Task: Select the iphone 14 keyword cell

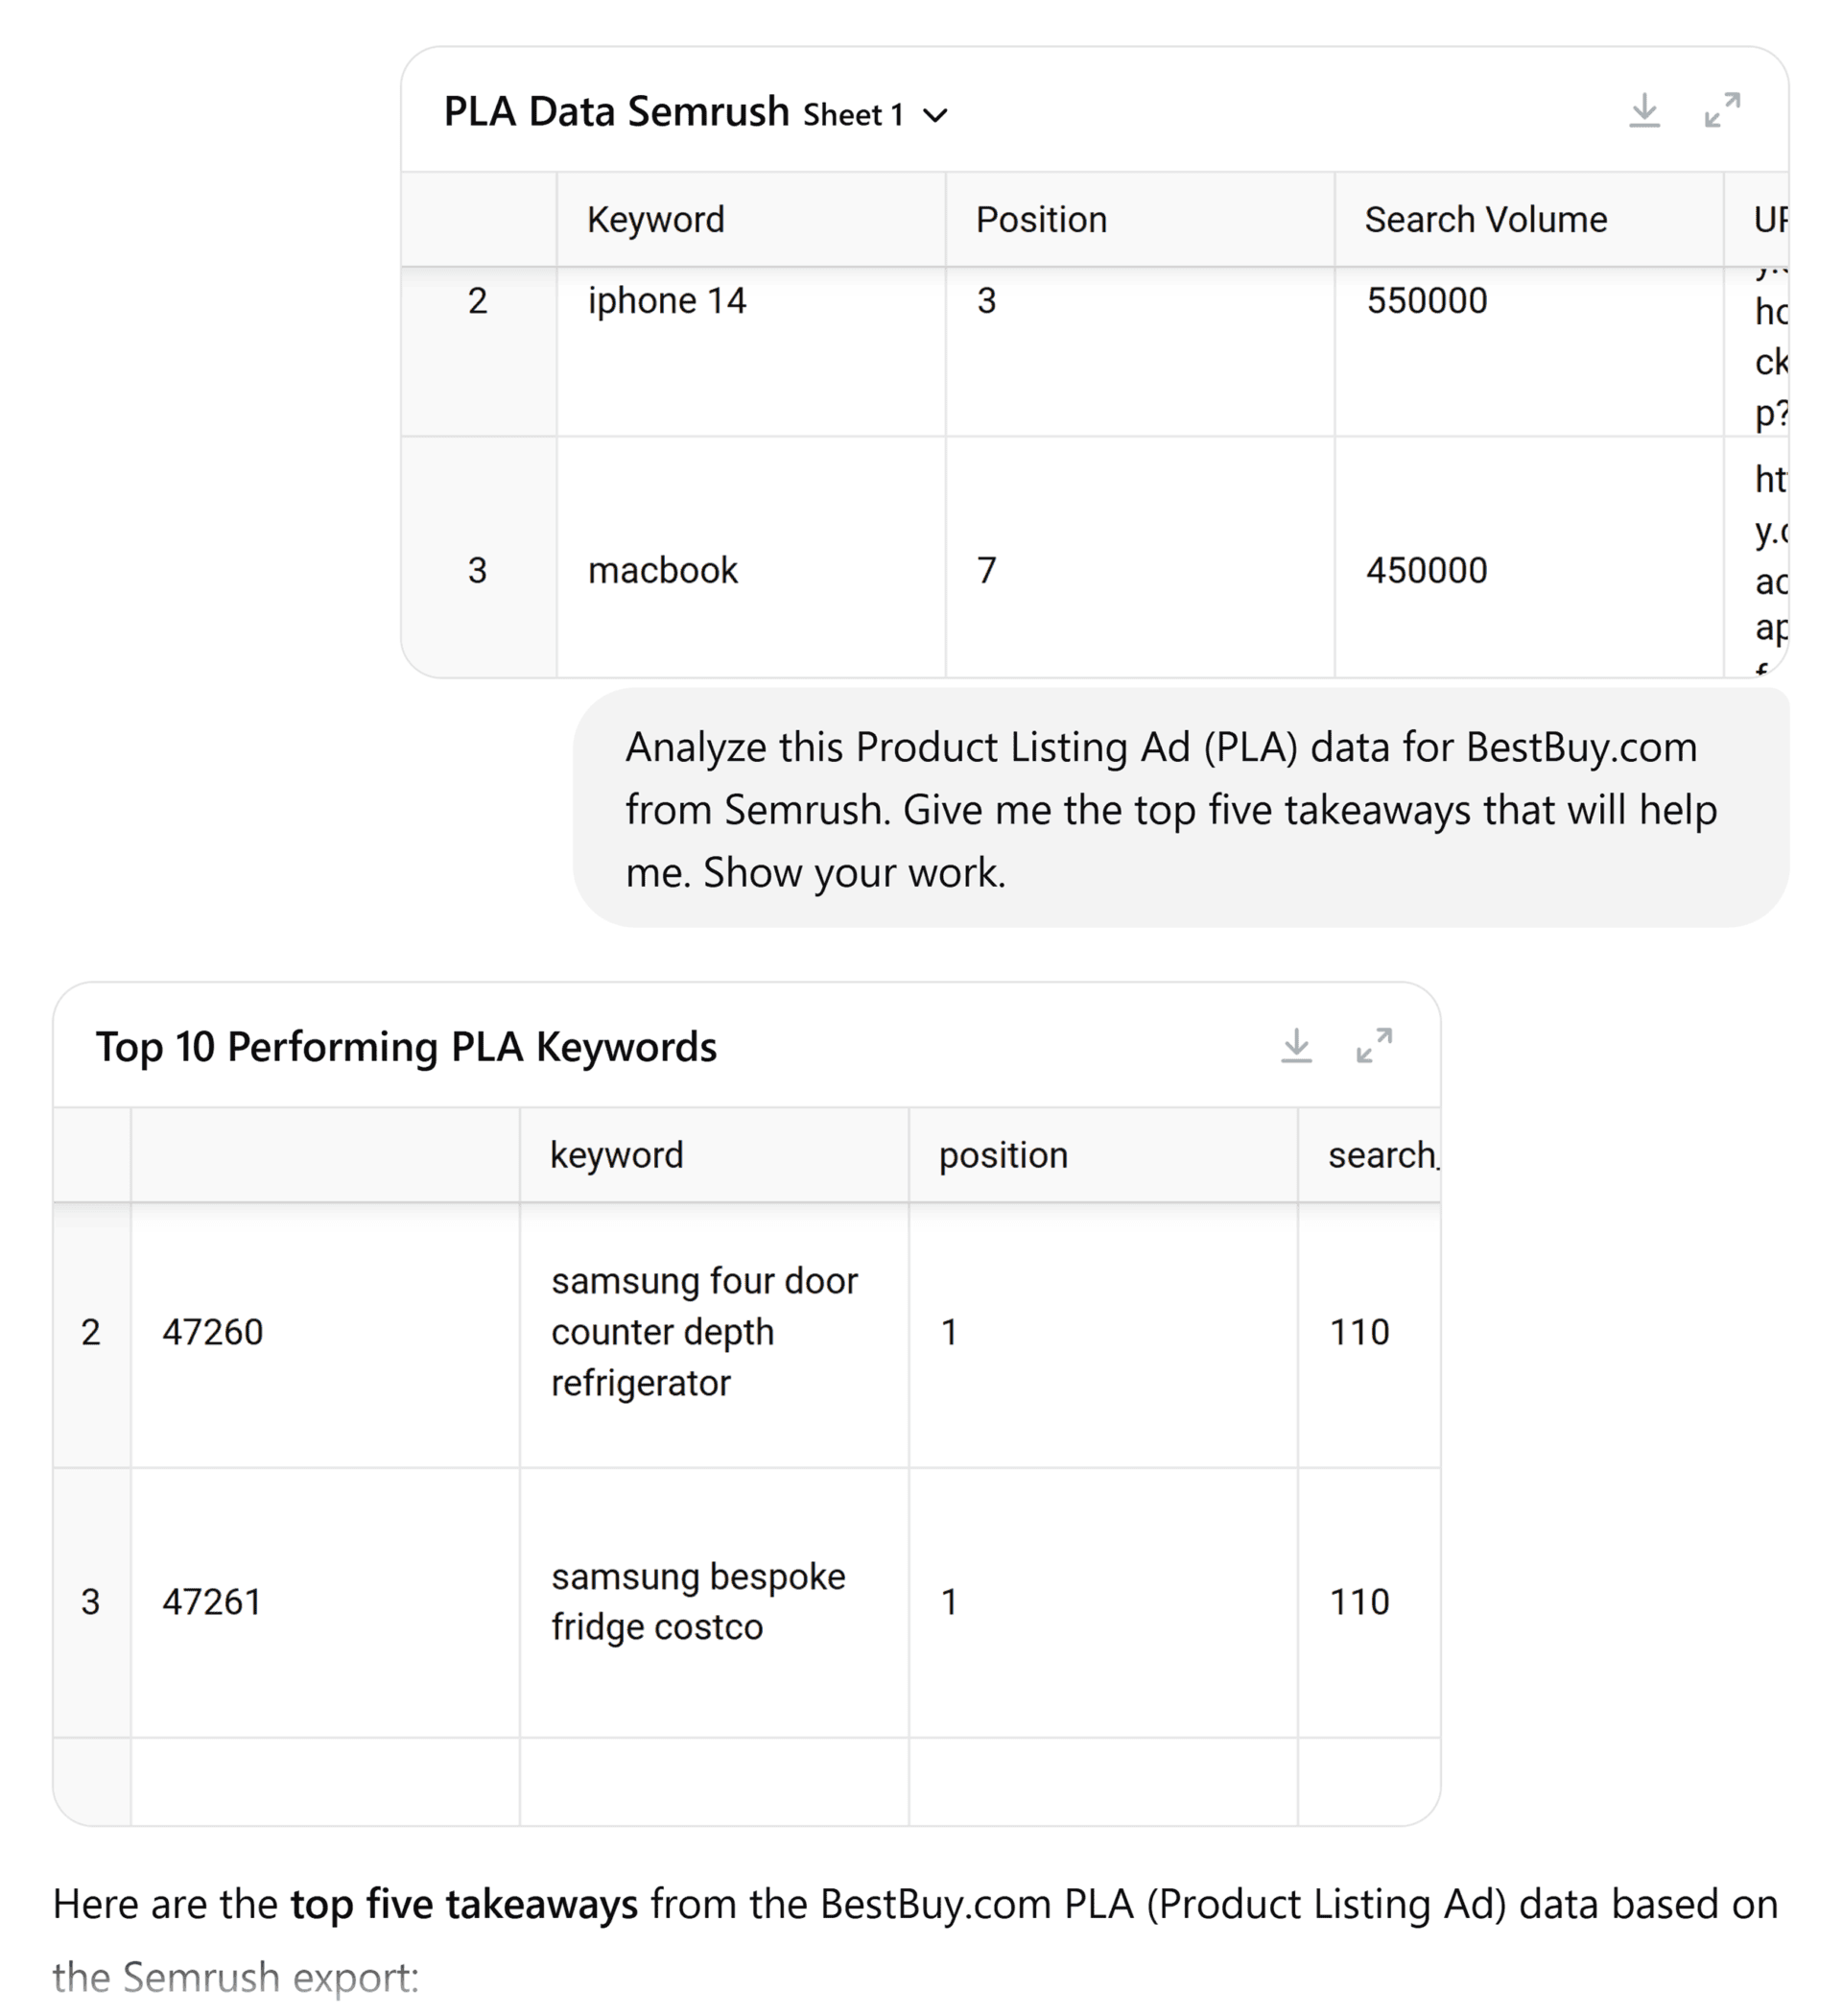Action: pyautogui.click(x=667, y=301)
